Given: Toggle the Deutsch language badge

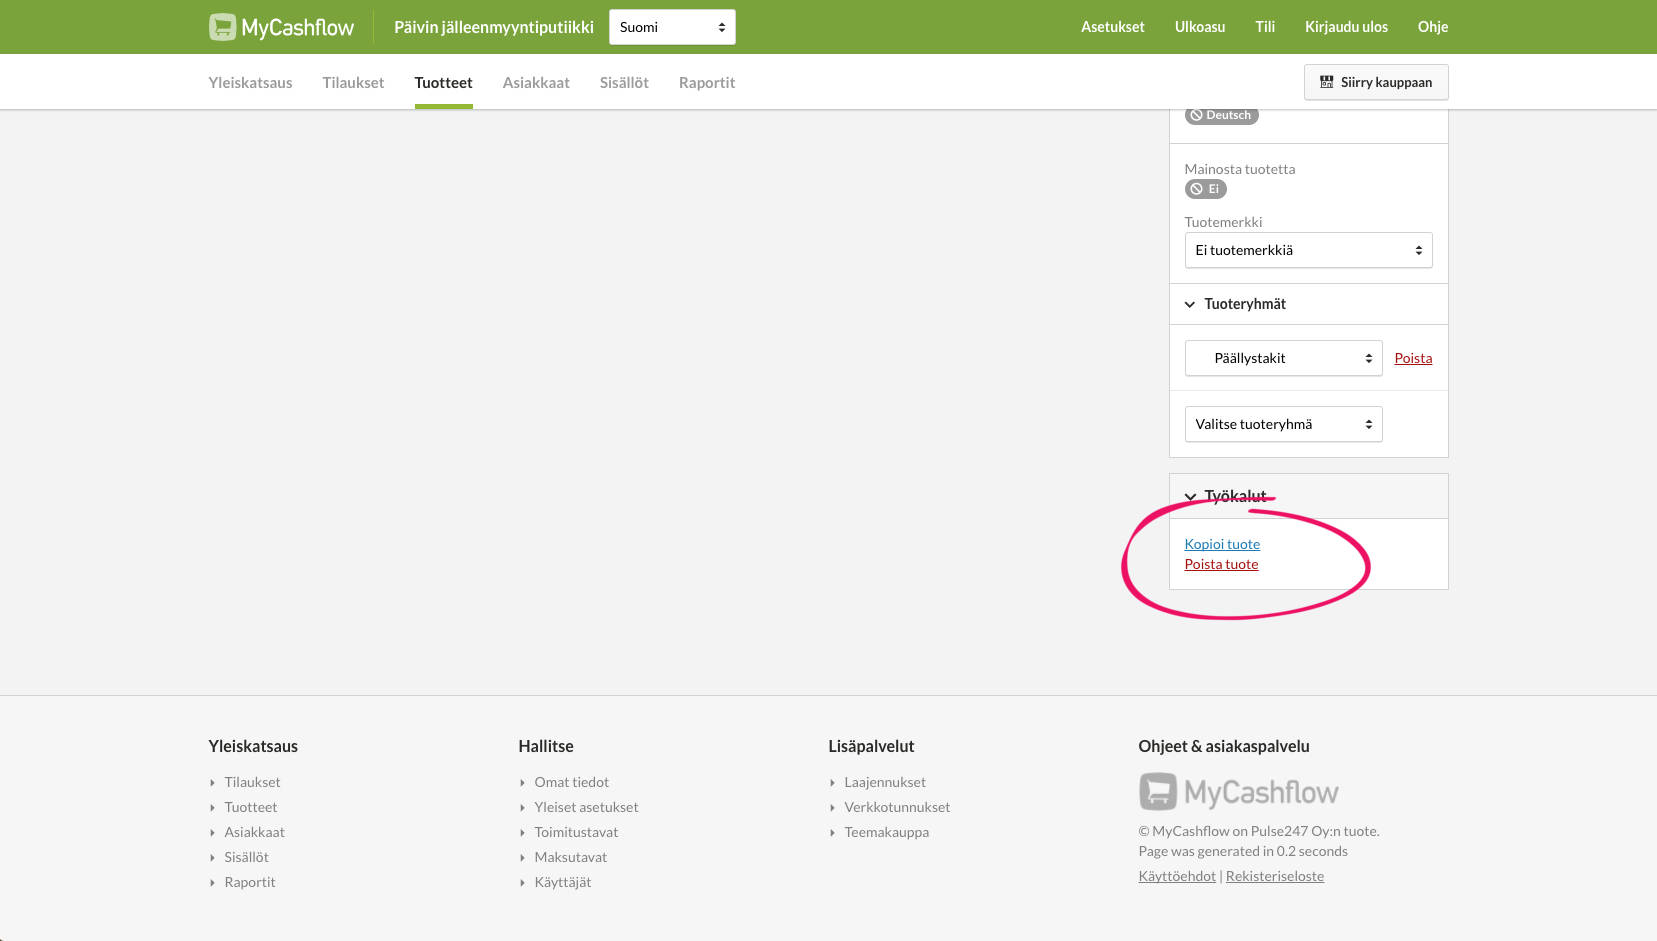Looking at the screenshot, I should pyautogui.click(x=1221, y=115).
